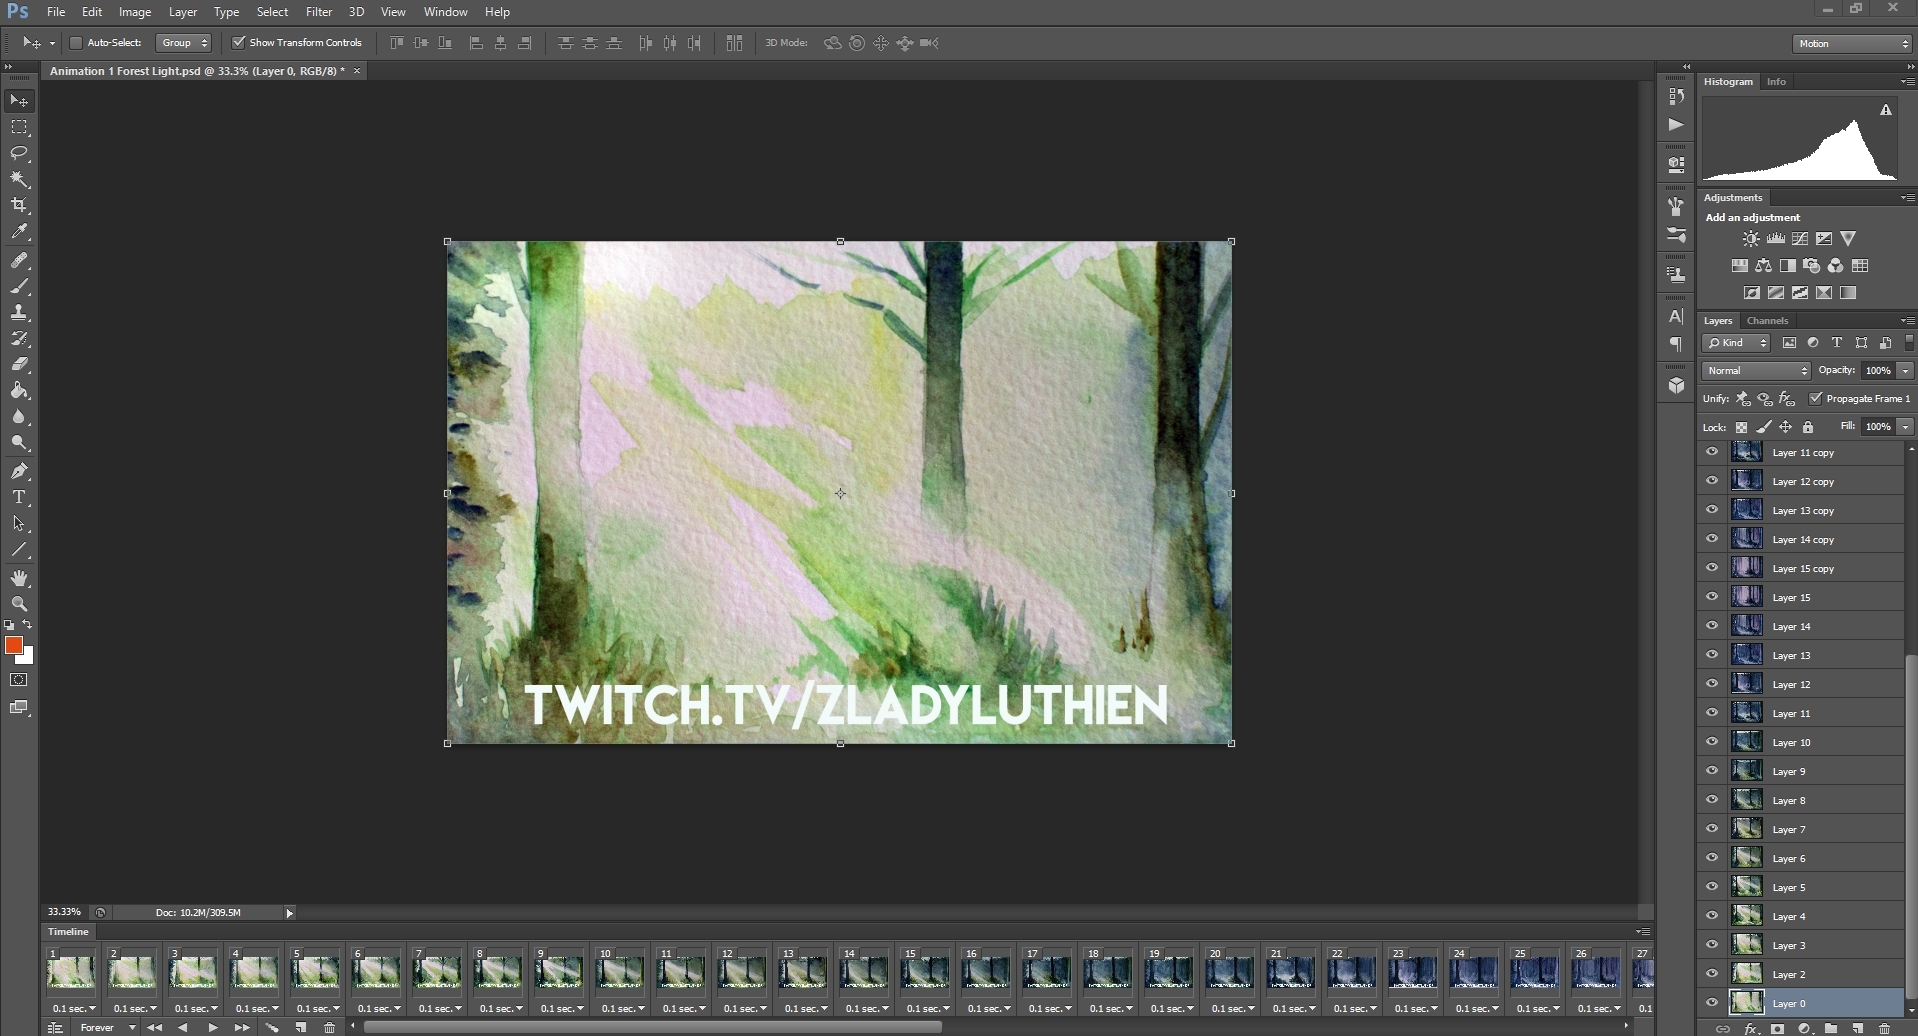Duplicate selected frames in Timeline
This screenshot has height=1036, width=1918.
point(301,1028)
